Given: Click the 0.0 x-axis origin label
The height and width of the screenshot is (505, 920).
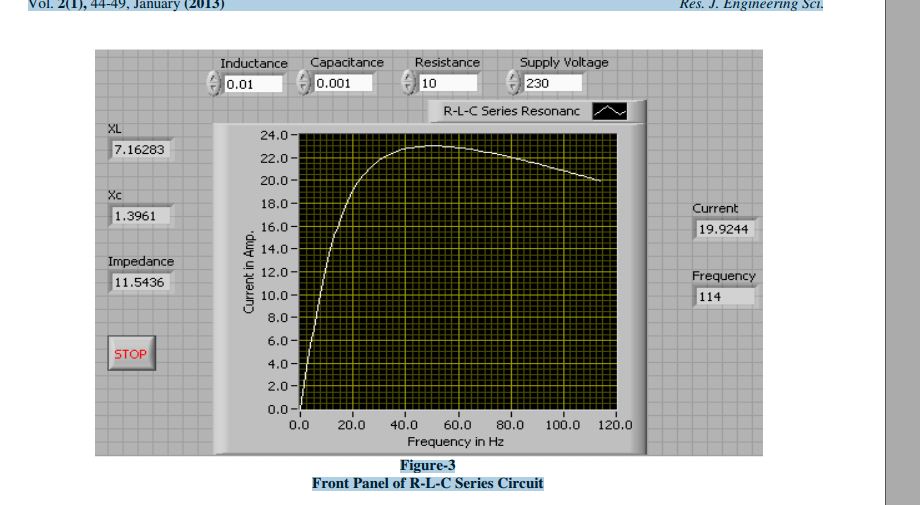Looking at the screenshot, I should click(x=299, y=425).
